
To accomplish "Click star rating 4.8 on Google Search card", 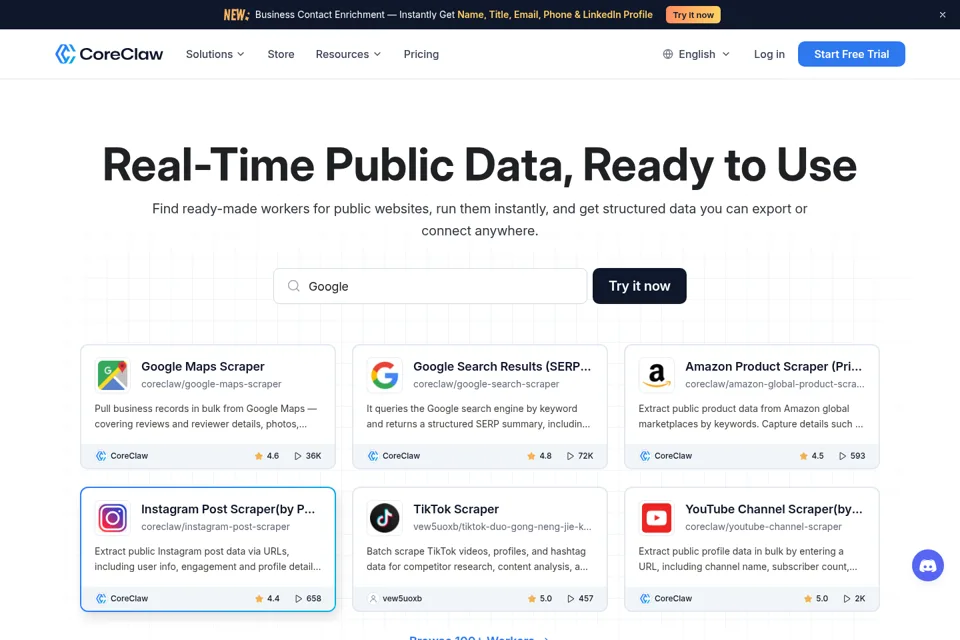I will coord(539,456).
